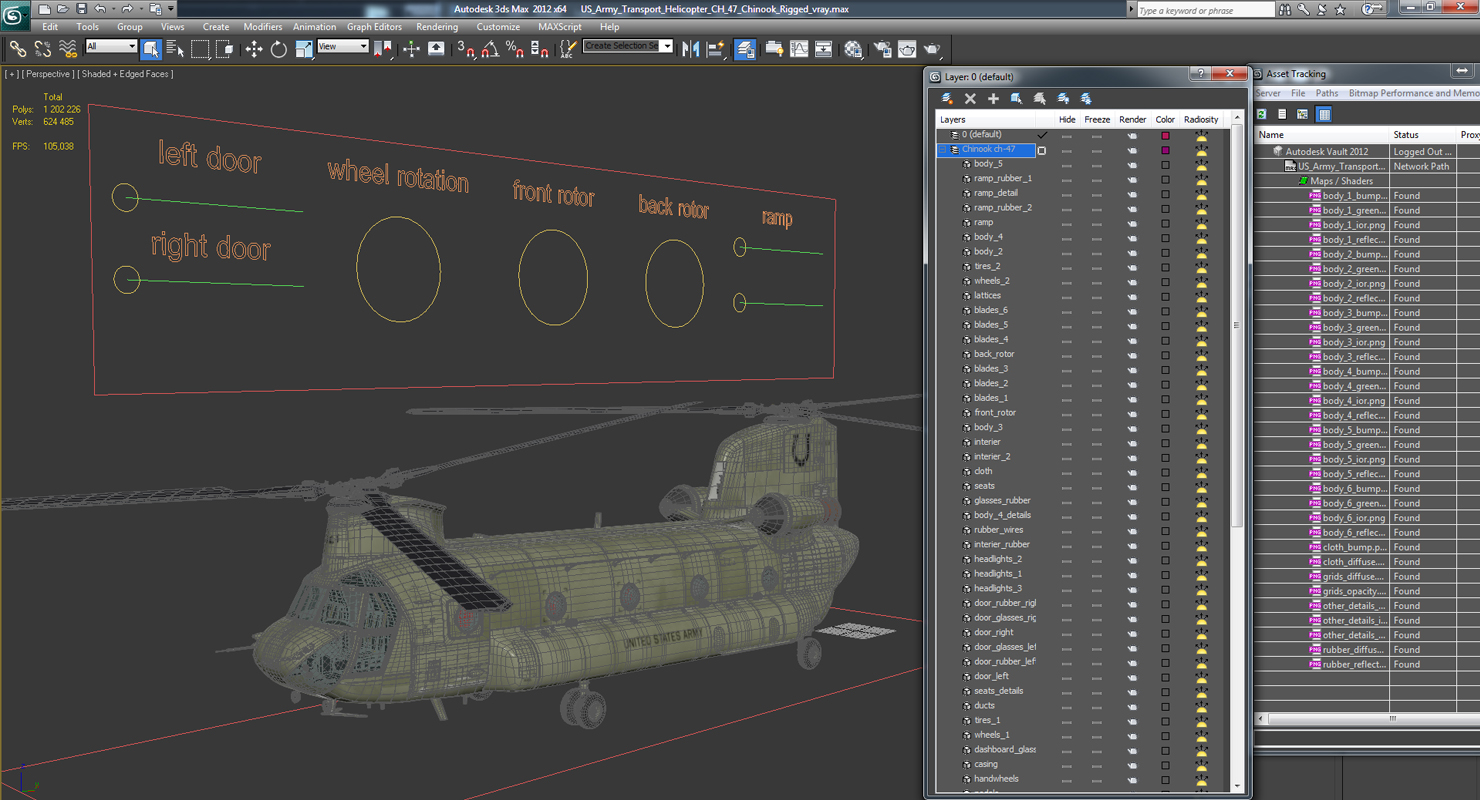Click the Mirror tool icon
Screen dimensions: 1480x800
tap(690, 48)
